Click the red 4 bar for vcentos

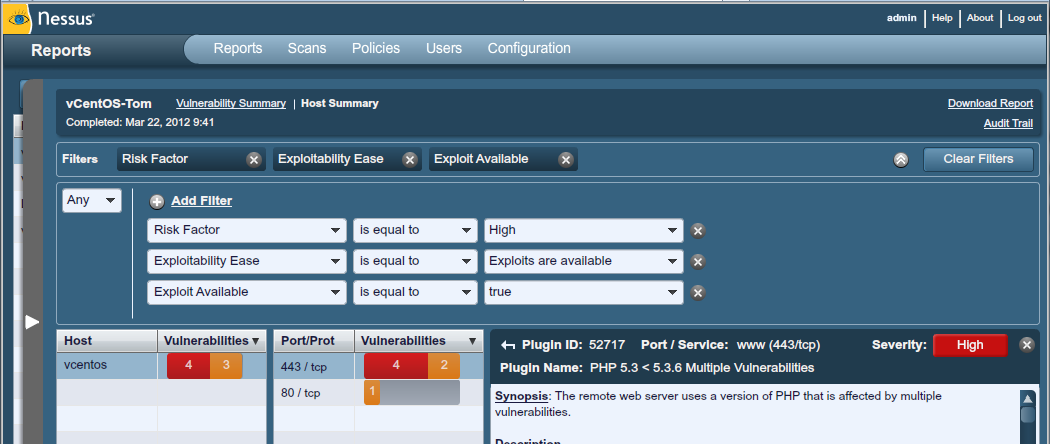pyautogui.click(x=188, y=366)
